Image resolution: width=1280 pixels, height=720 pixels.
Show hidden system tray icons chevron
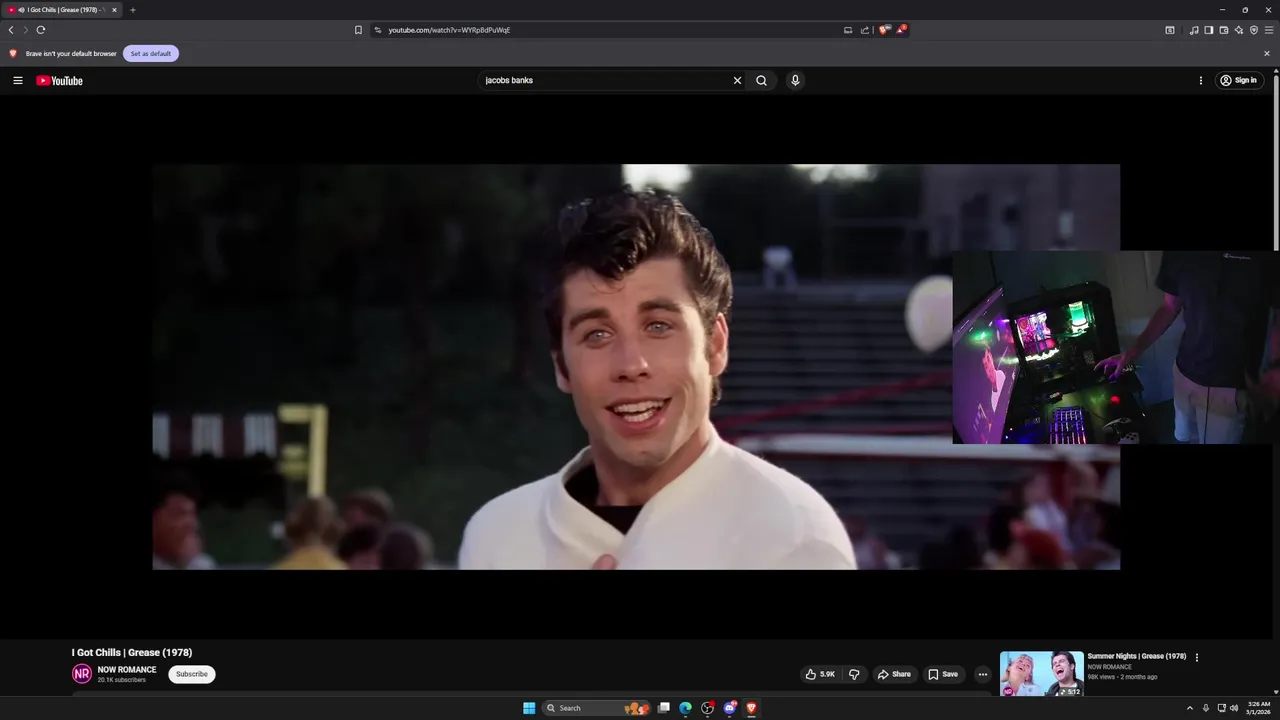click(1189, 708)
